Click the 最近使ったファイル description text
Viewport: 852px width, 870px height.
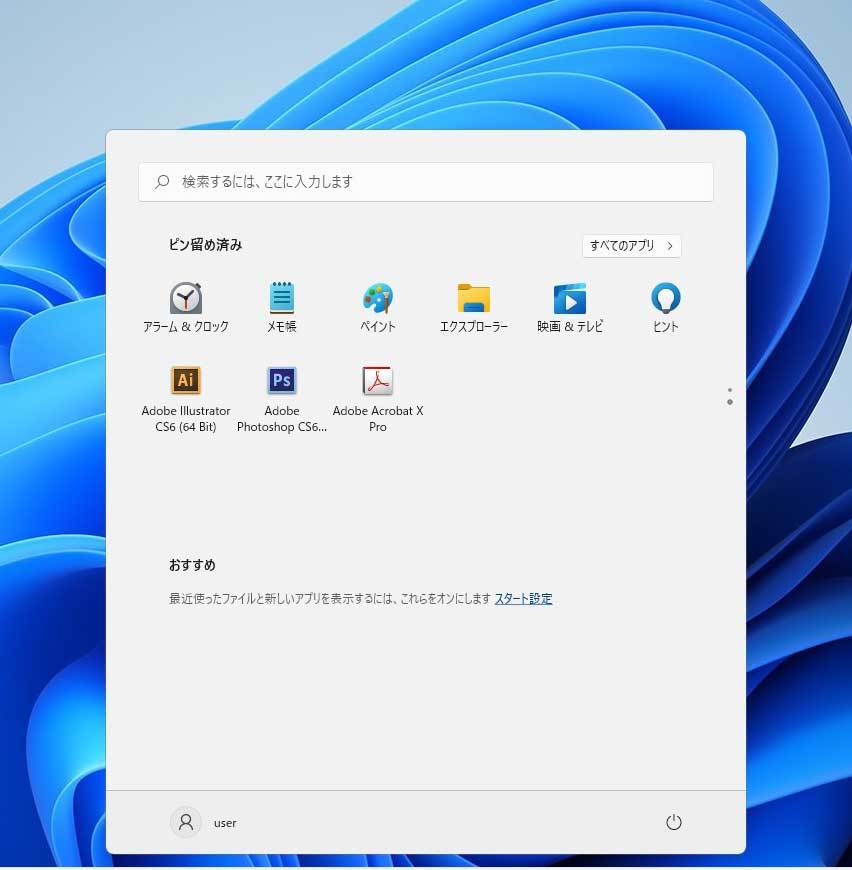[x=330, y=599]
